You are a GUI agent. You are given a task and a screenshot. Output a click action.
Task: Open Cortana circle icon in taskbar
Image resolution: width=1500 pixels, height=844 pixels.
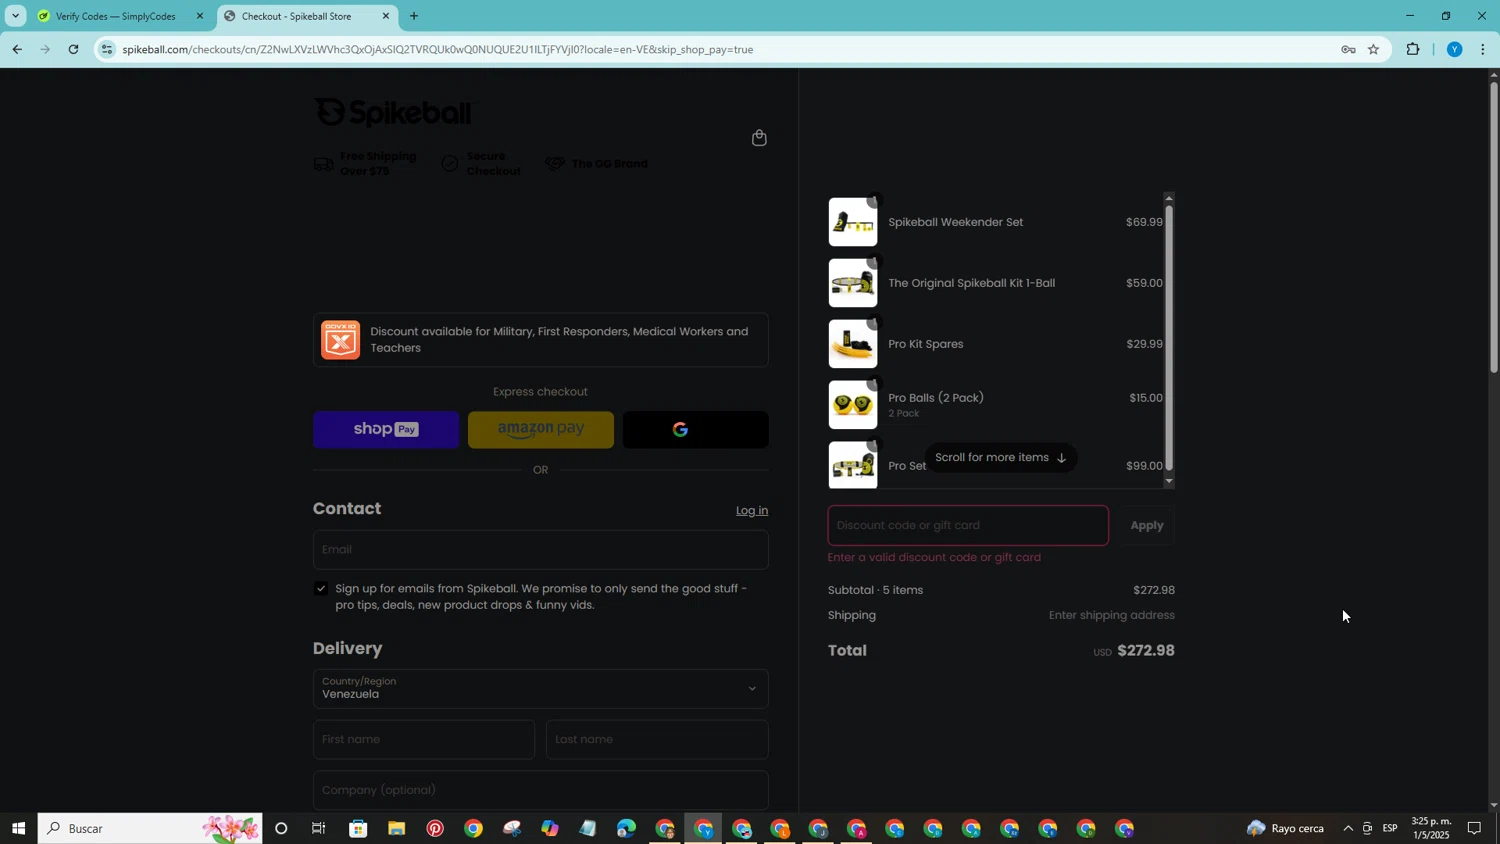tap(281, 828)
